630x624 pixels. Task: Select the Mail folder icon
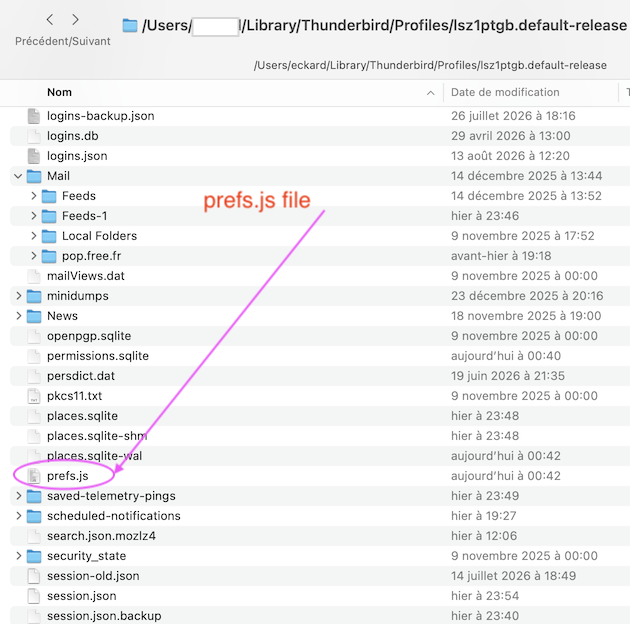34,176
